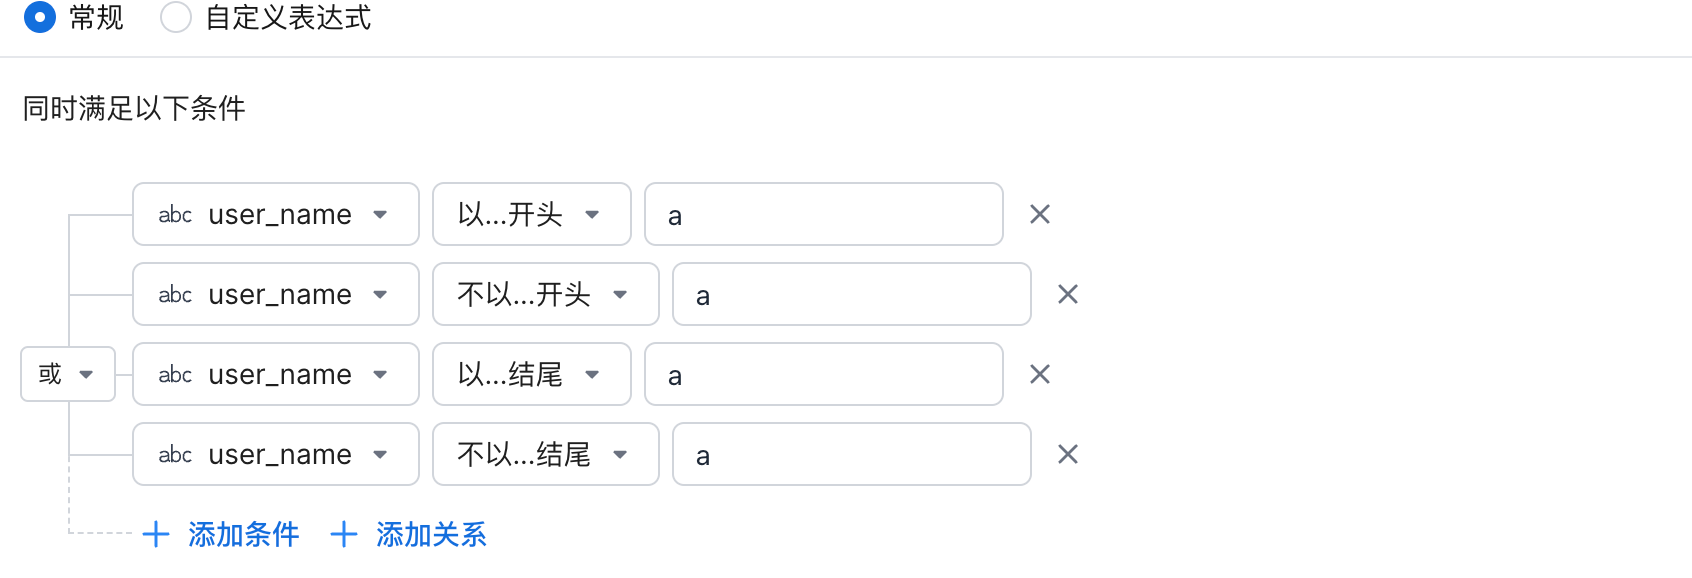Image resolution: width=1692 pixels, height=578 pixels.
Task: Select the 常规 radio option
Action: coord(40,17)
